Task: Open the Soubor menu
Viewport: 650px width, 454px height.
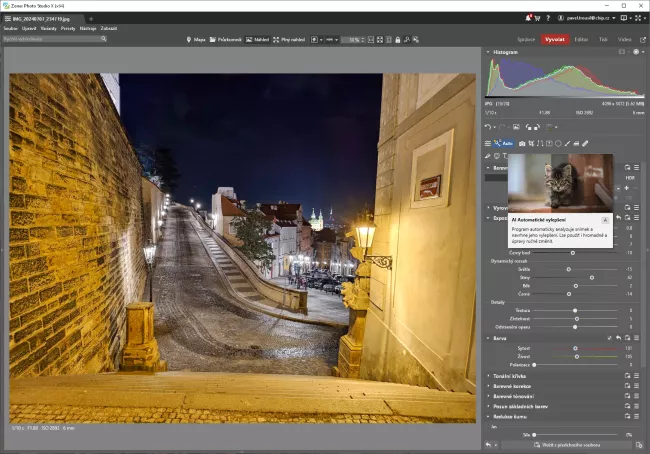Action: coord(10,28)
